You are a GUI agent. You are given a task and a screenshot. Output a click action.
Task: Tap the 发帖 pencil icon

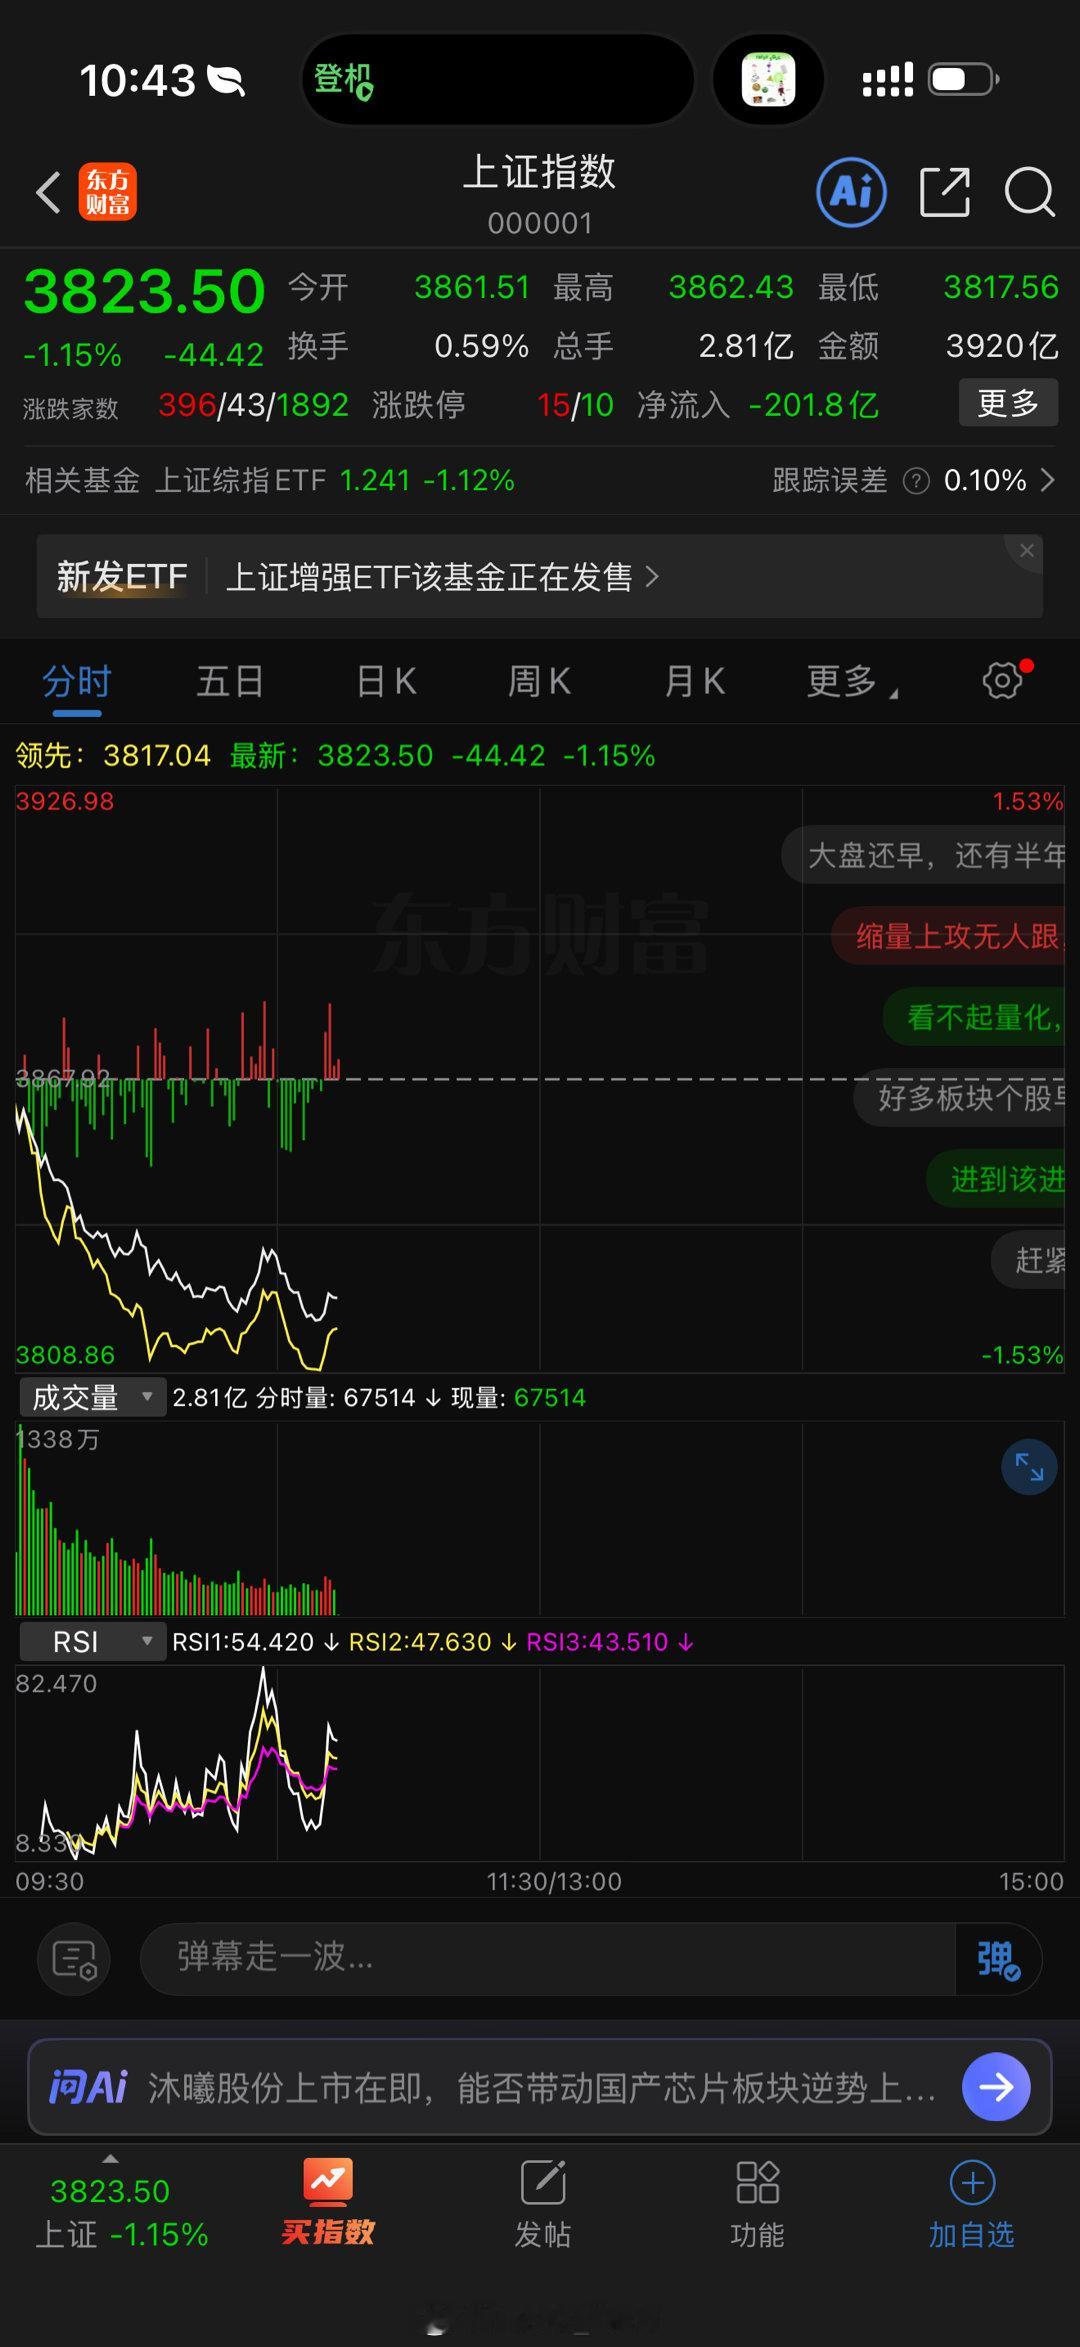click(x=543, y=2182)
